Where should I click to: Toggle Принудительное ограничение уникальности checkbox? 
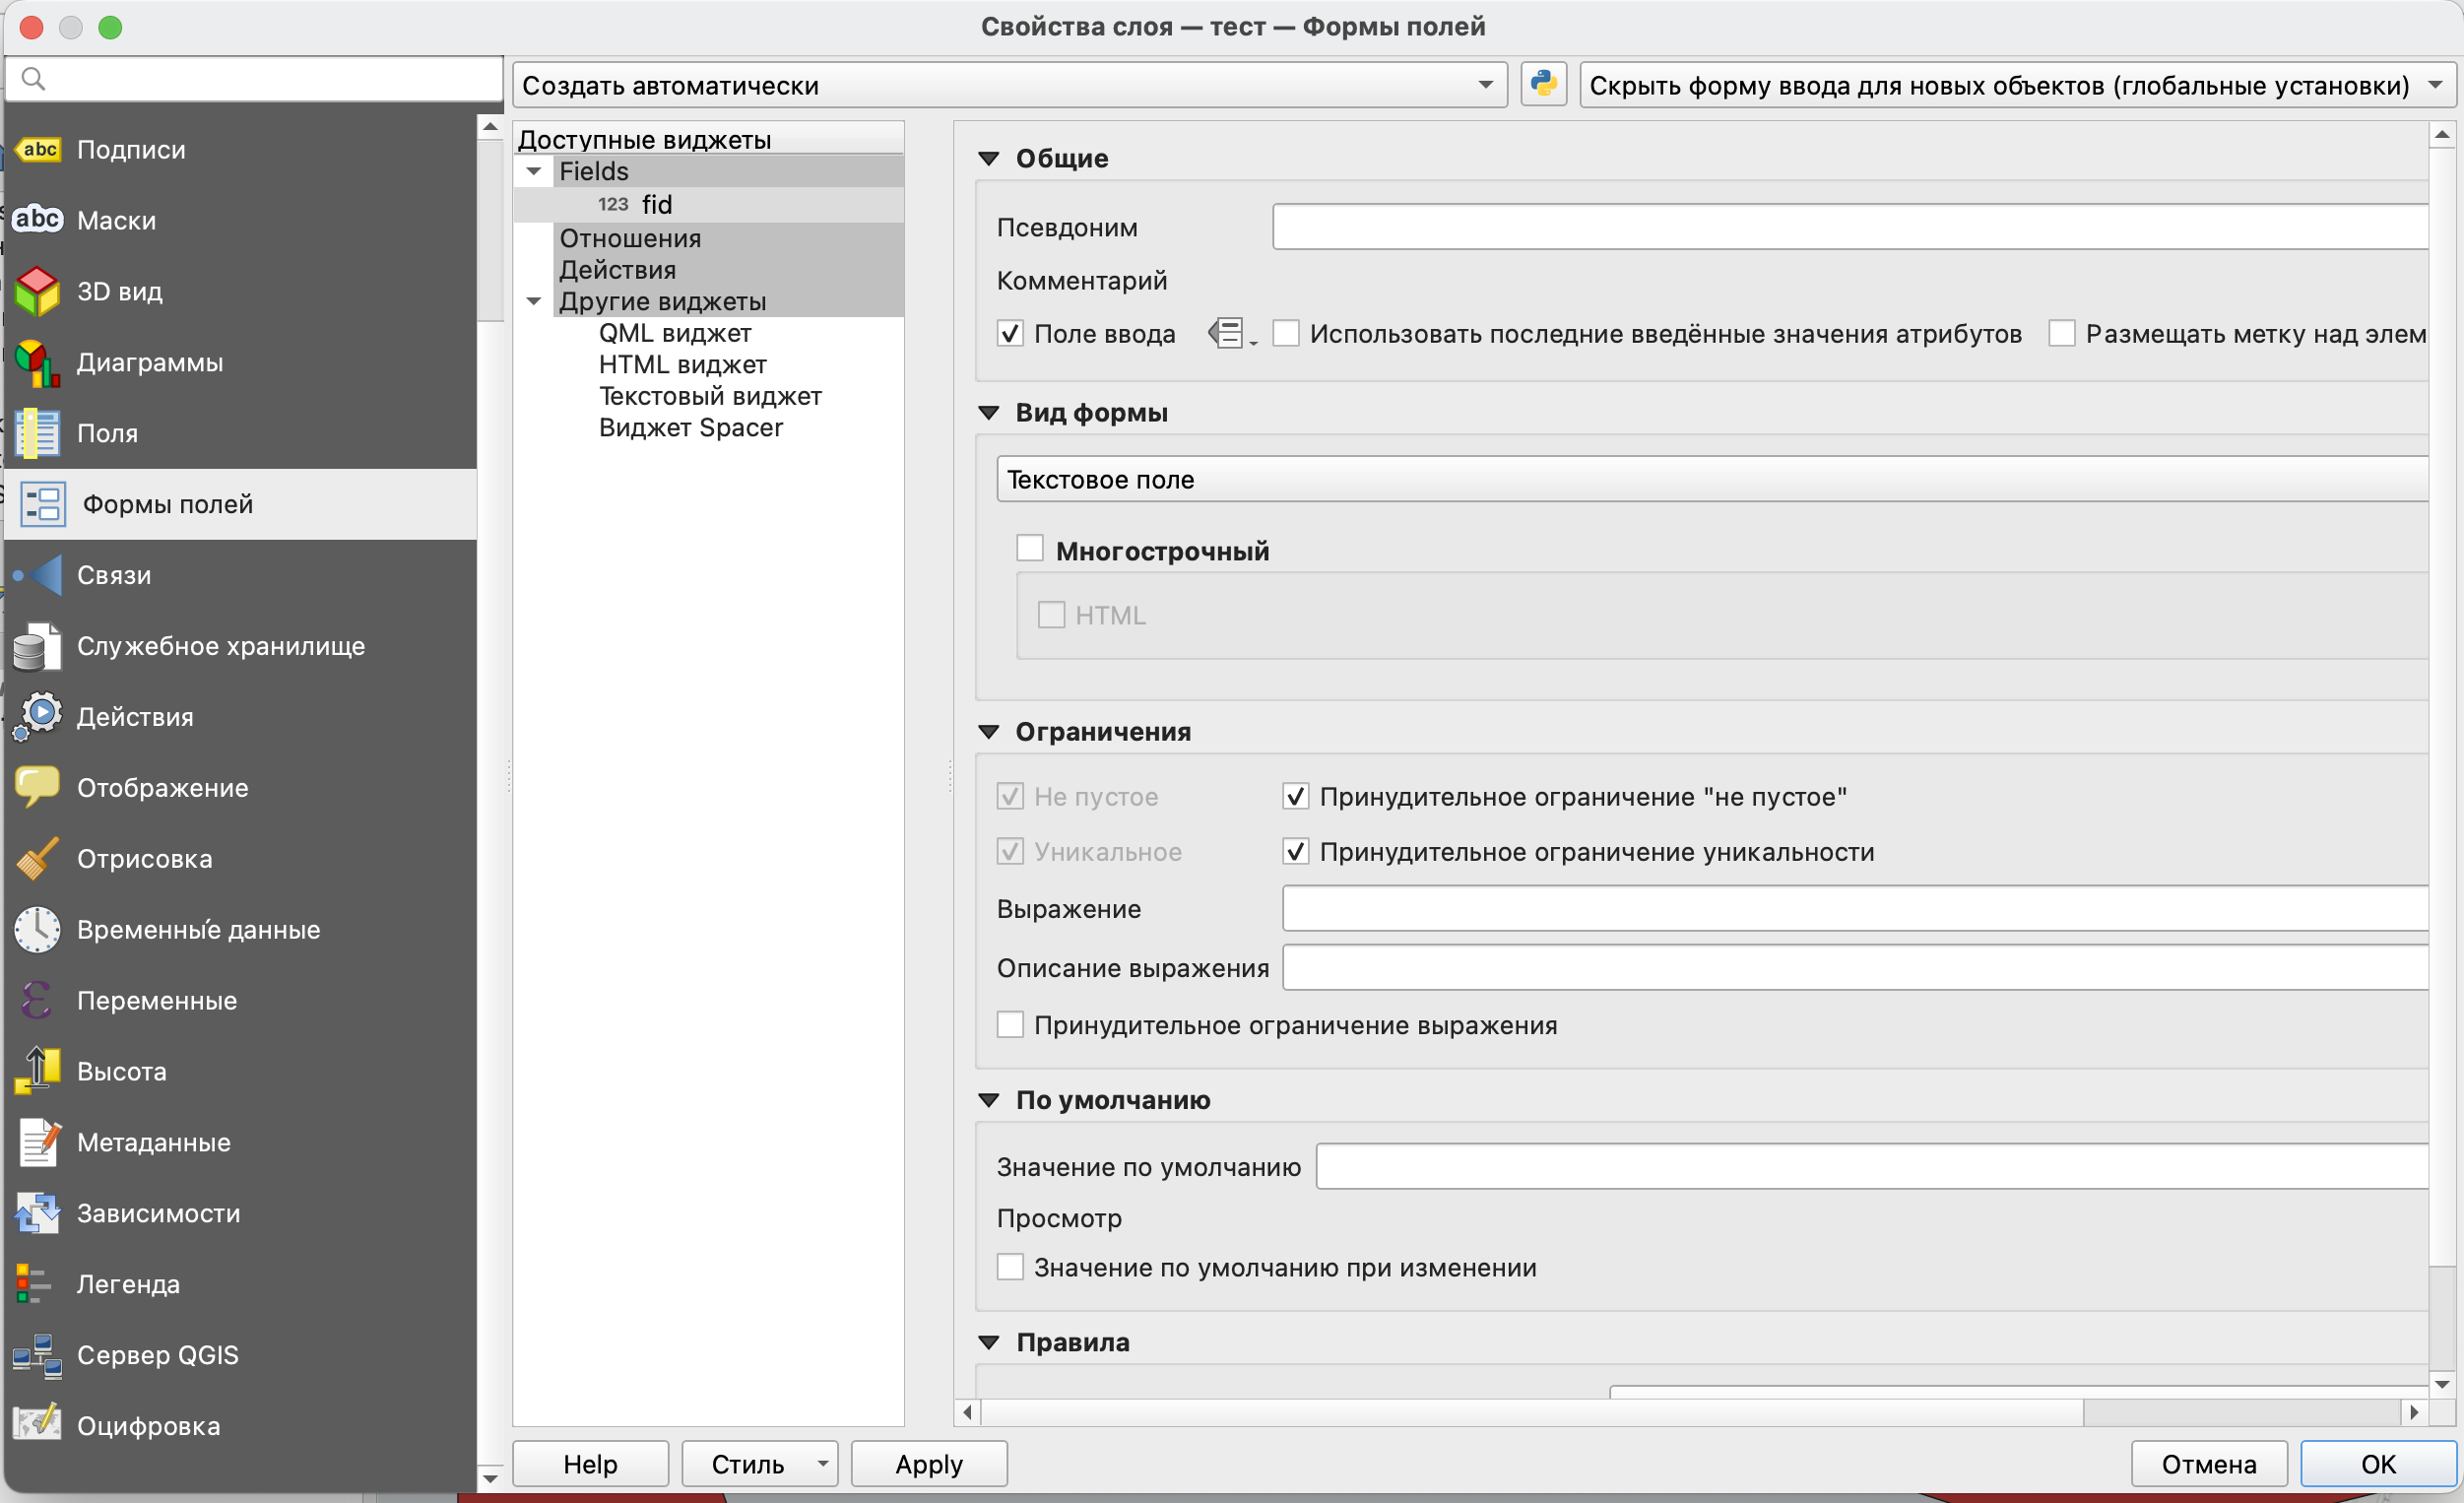(1295, 851)
